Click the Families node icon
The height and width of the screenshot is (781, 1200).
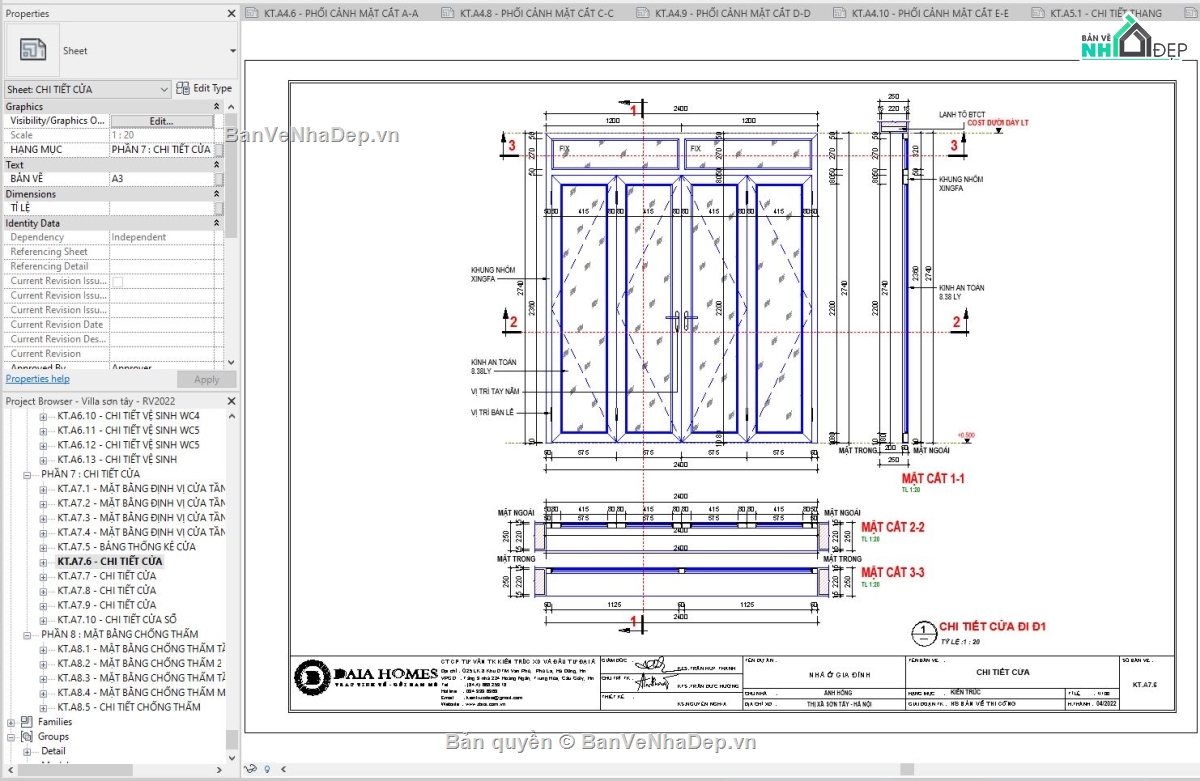click(28, 722)
